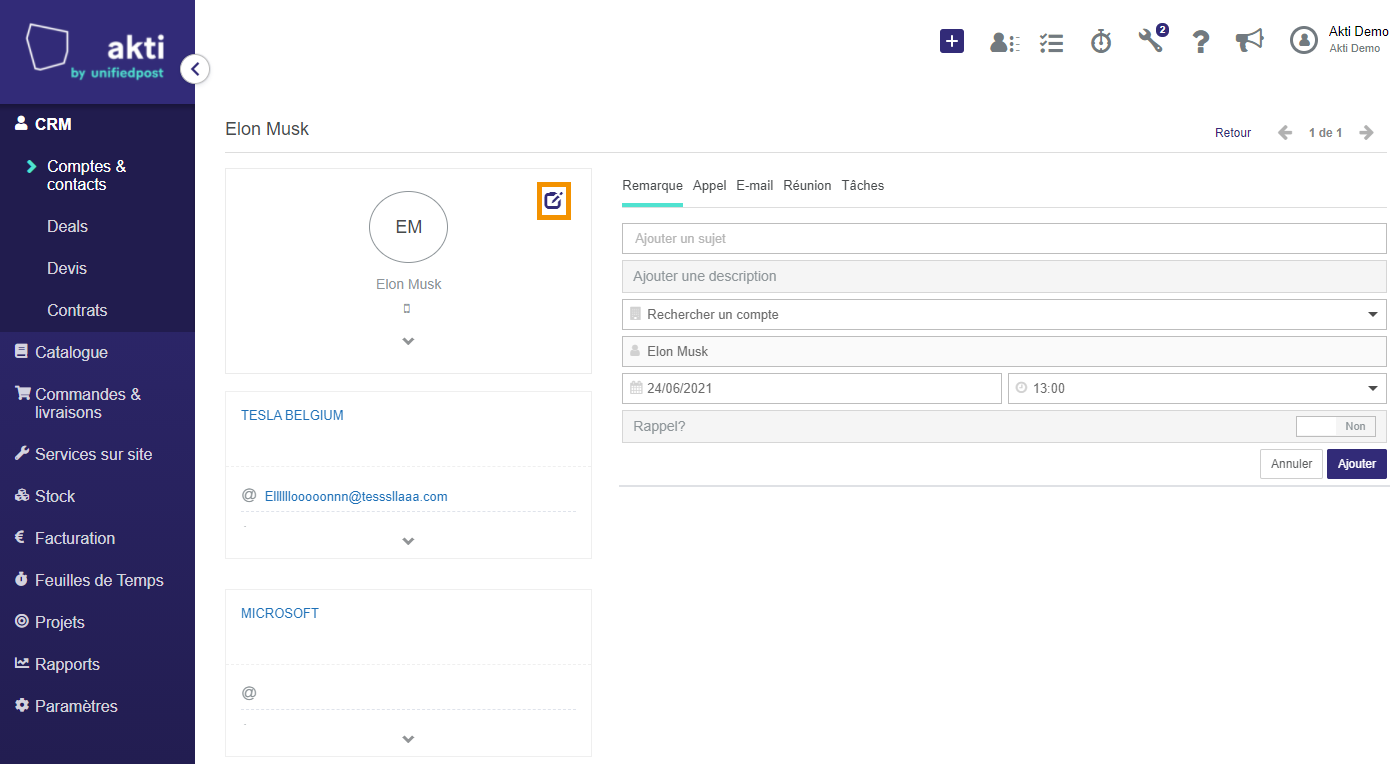Click the Elllllooooonnn@tesssllaaa.com email link
This screenshot has width=1396, height=764.
pos(356,496)
